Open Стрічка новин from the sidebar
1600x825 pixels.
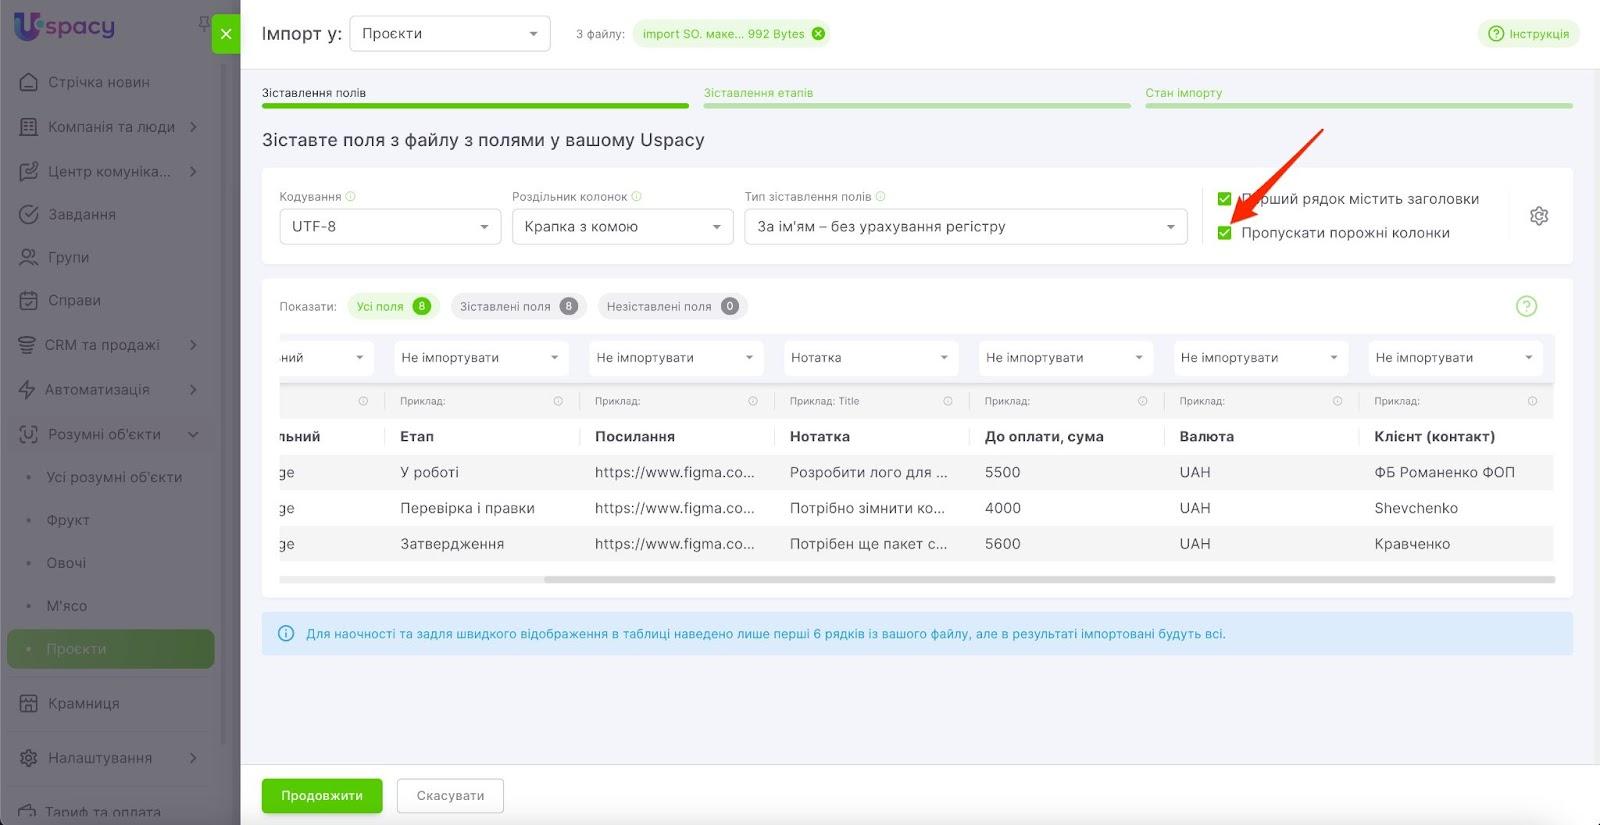(x=98, y=82)
